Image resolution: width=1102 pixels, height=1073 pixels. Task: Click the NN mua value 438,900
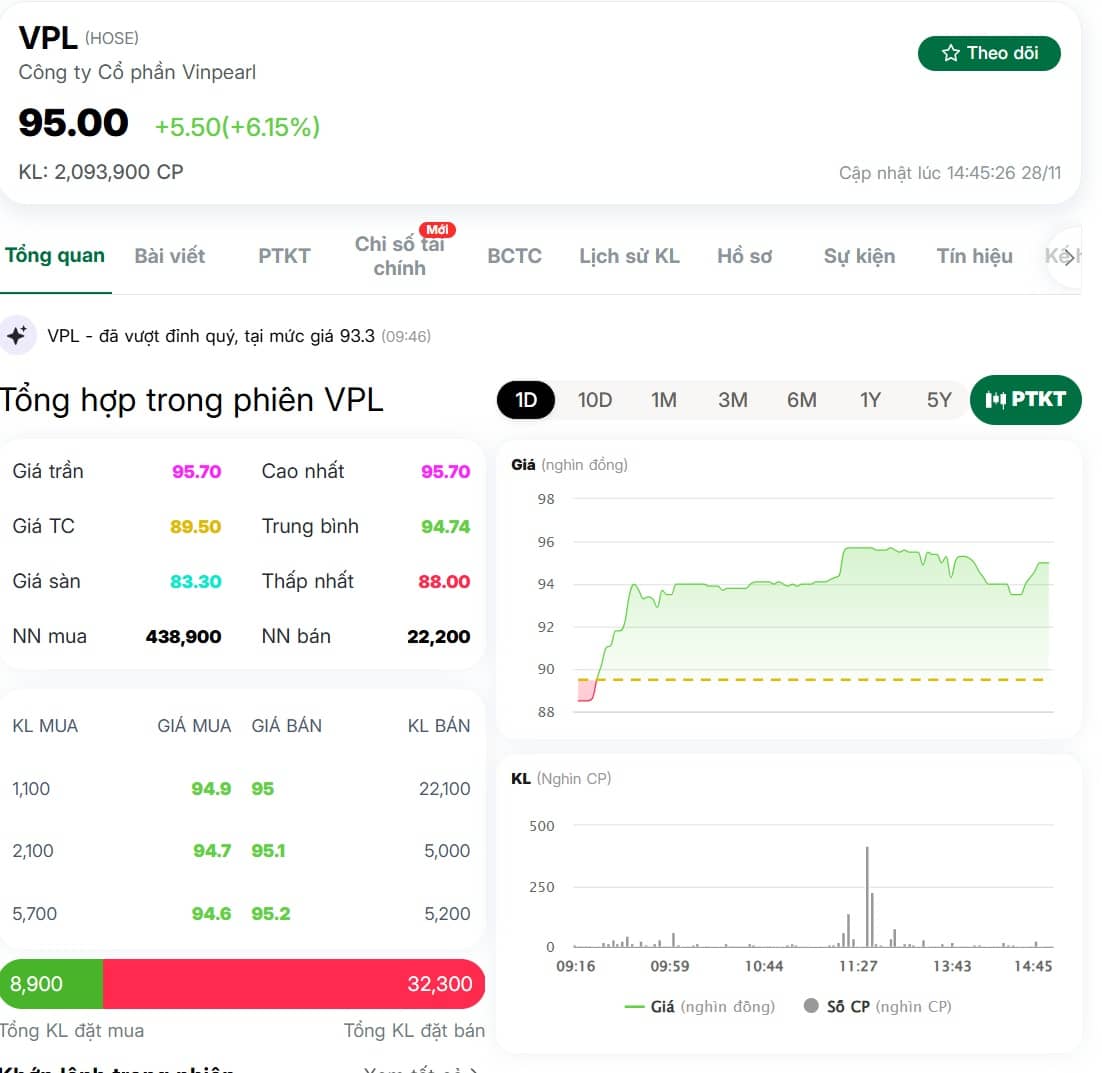point(183,637)
